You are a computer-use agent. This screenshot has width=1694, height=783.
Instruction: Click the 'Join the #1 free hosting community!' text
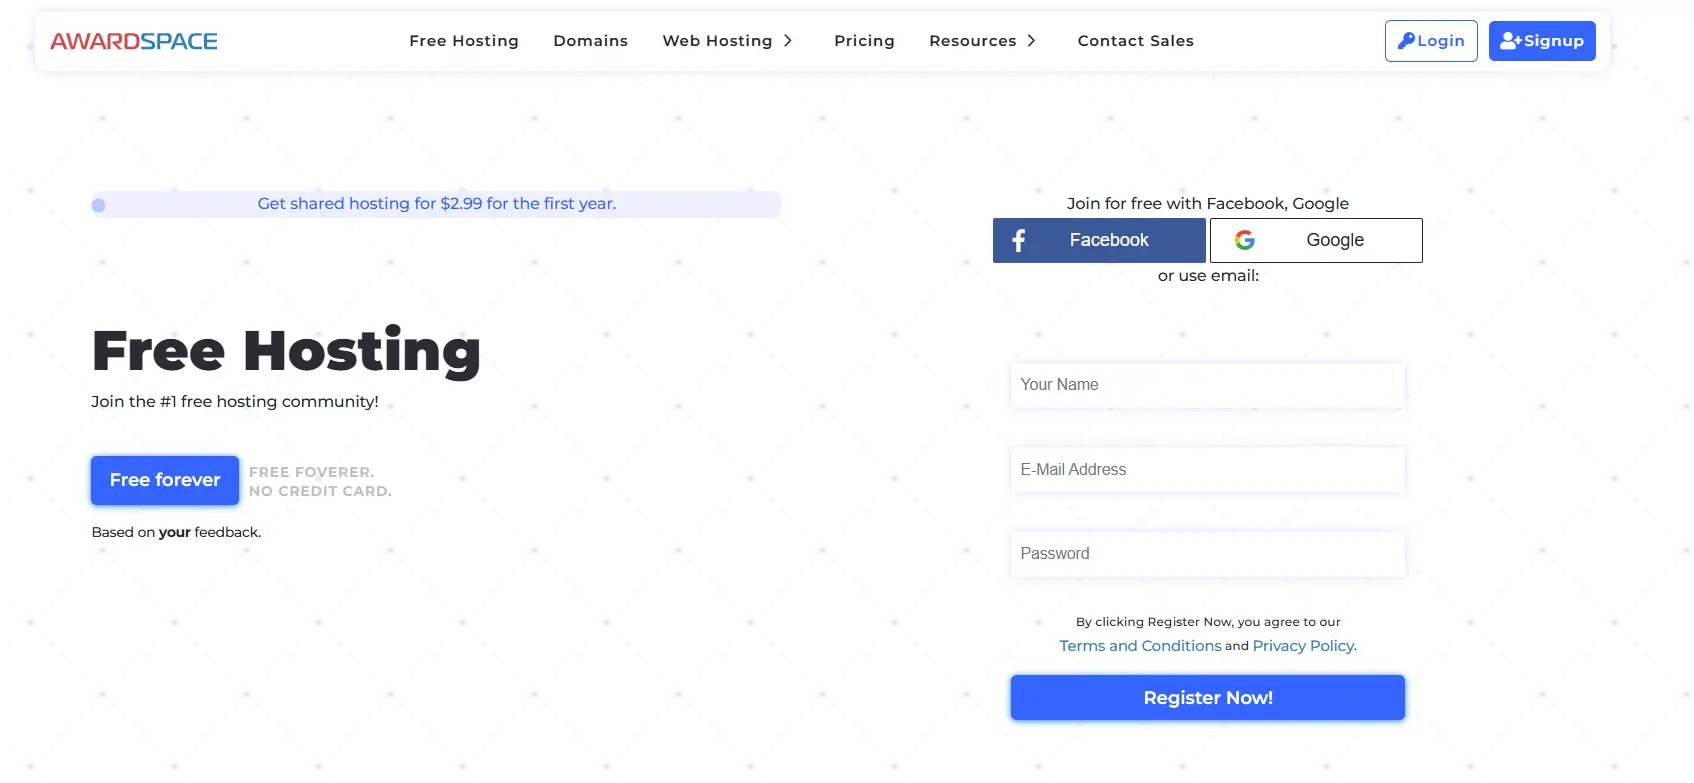point(235,402)
